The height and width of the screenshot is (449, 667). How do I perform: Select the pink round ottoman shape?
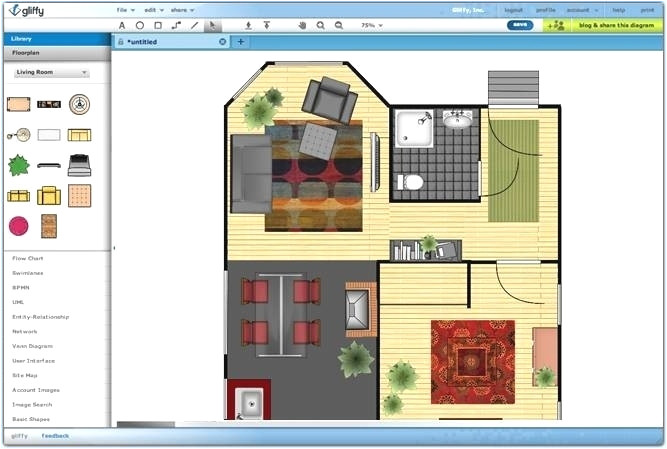click(19, 226)
